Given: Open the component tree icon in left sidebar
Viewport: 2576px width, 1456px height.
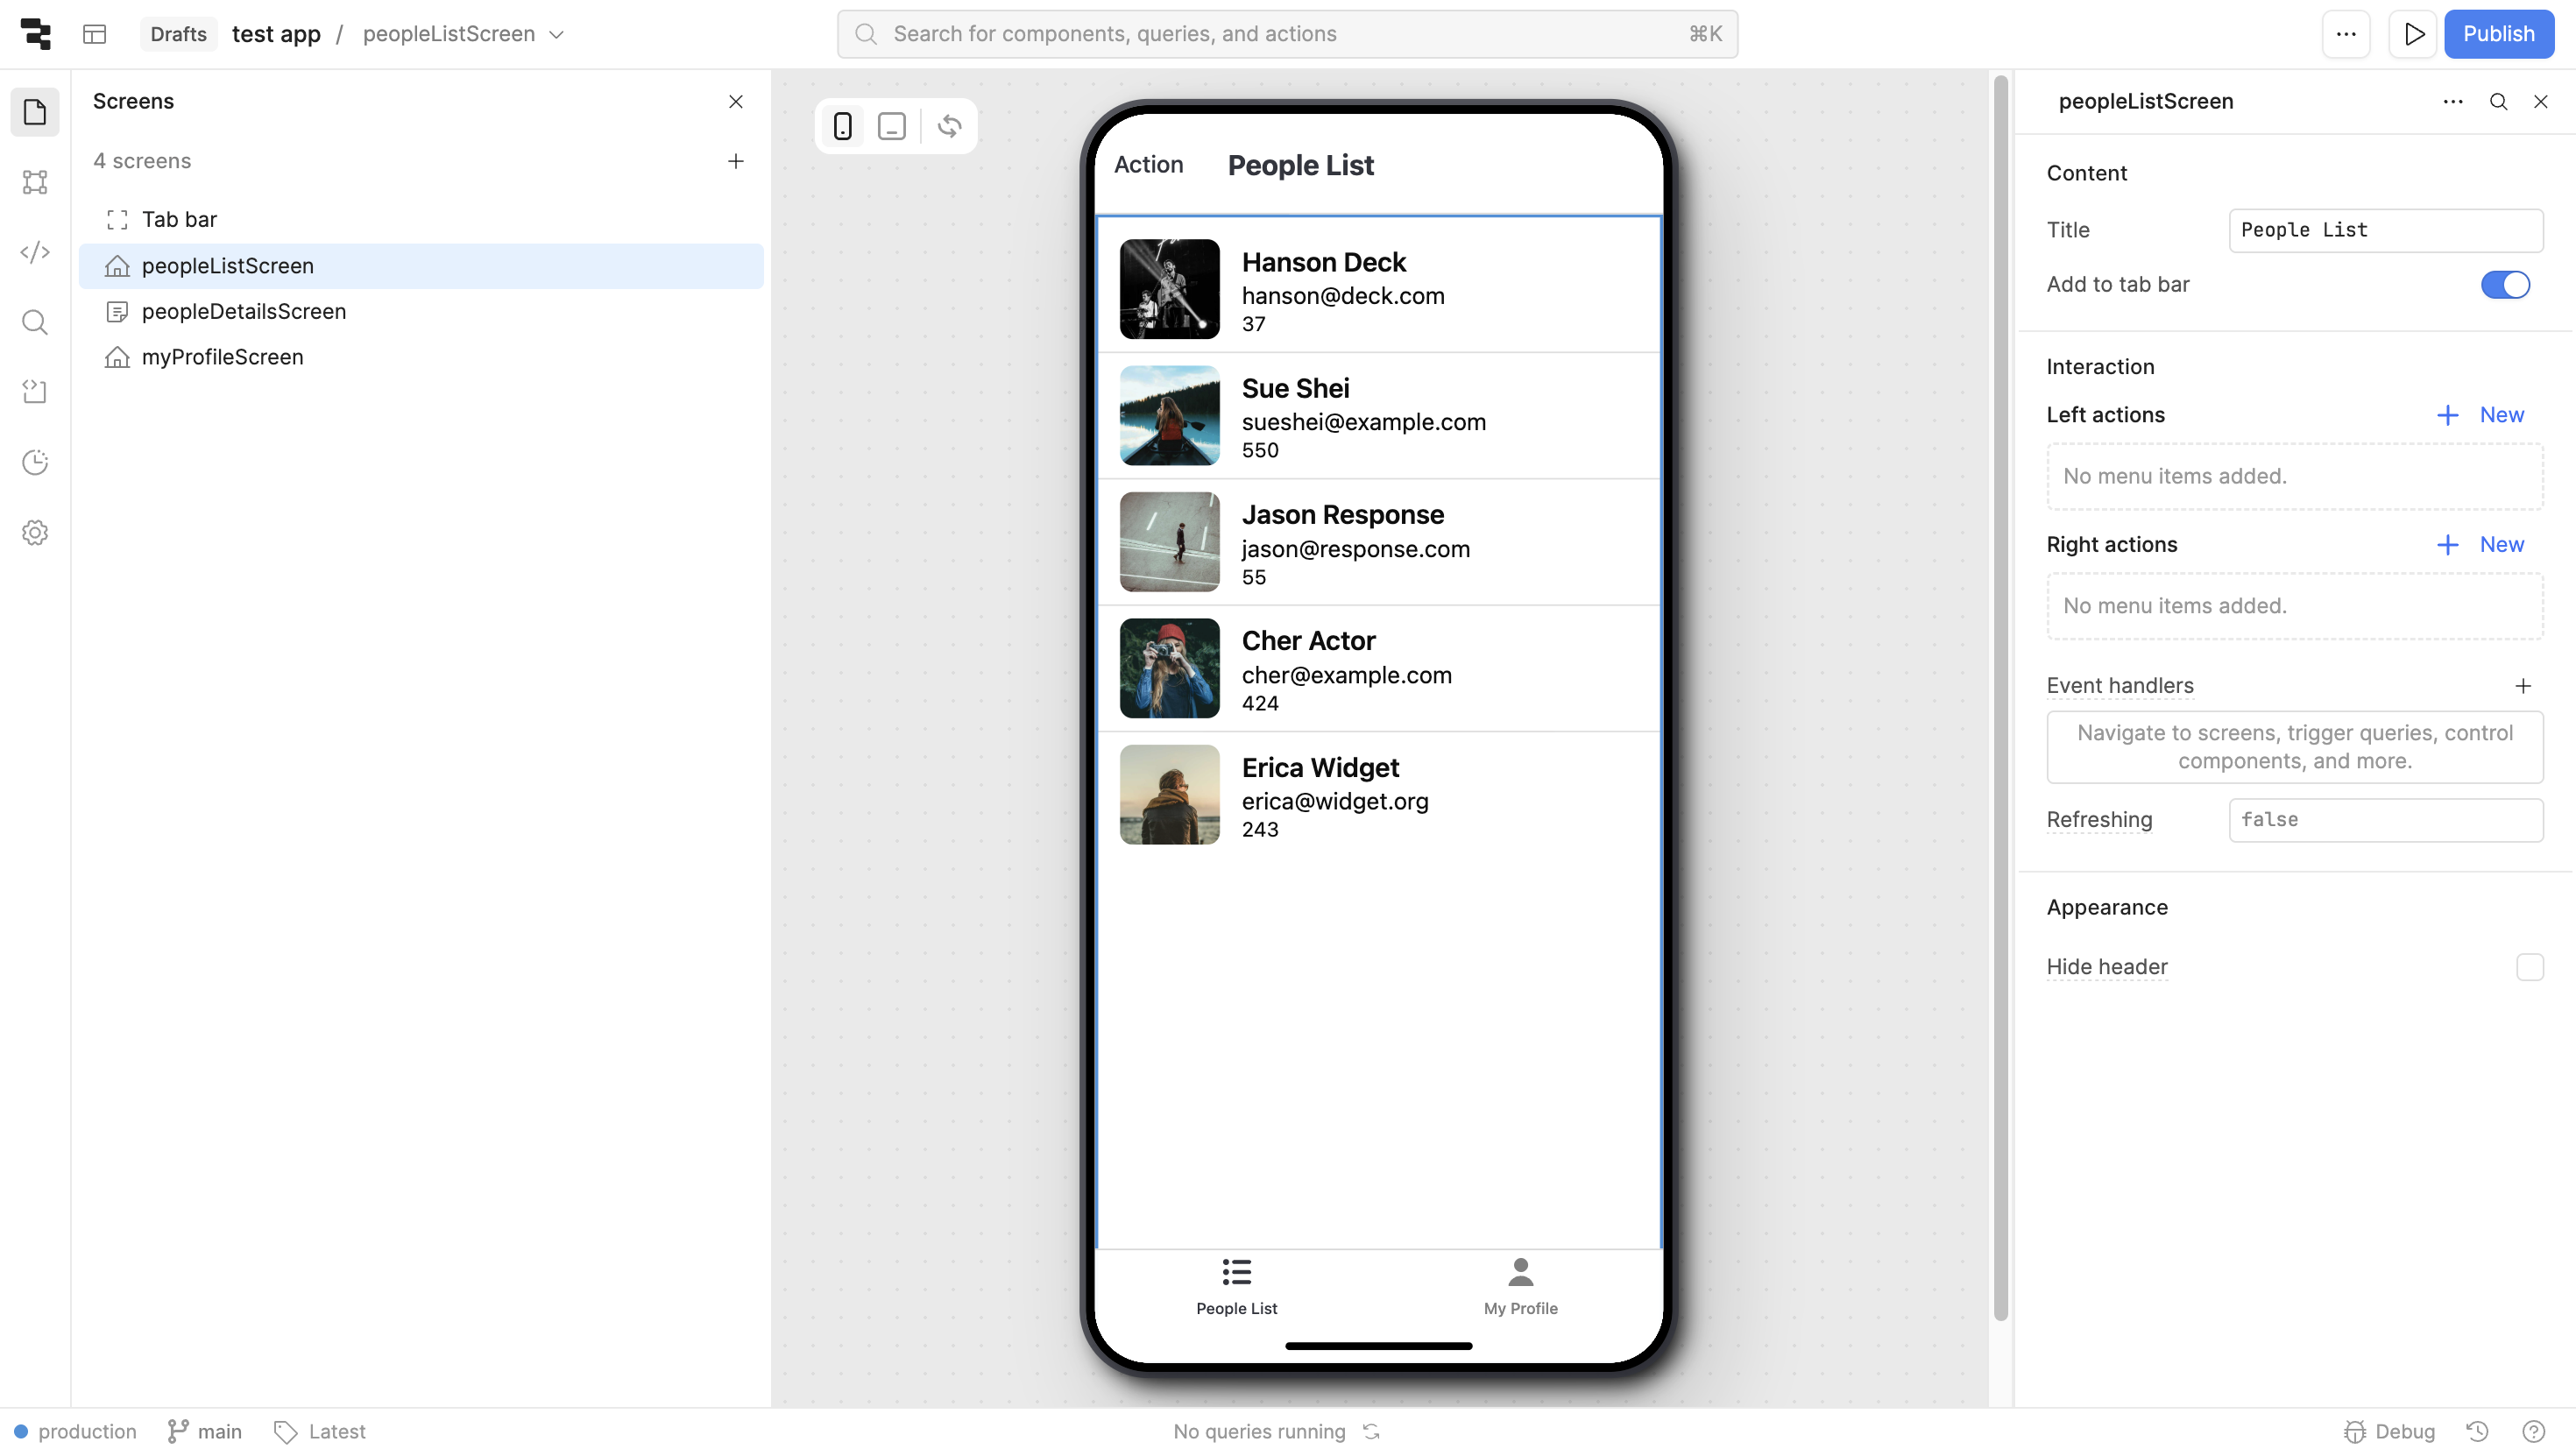Looking at the screenshot, I should [x=35, y=182].
